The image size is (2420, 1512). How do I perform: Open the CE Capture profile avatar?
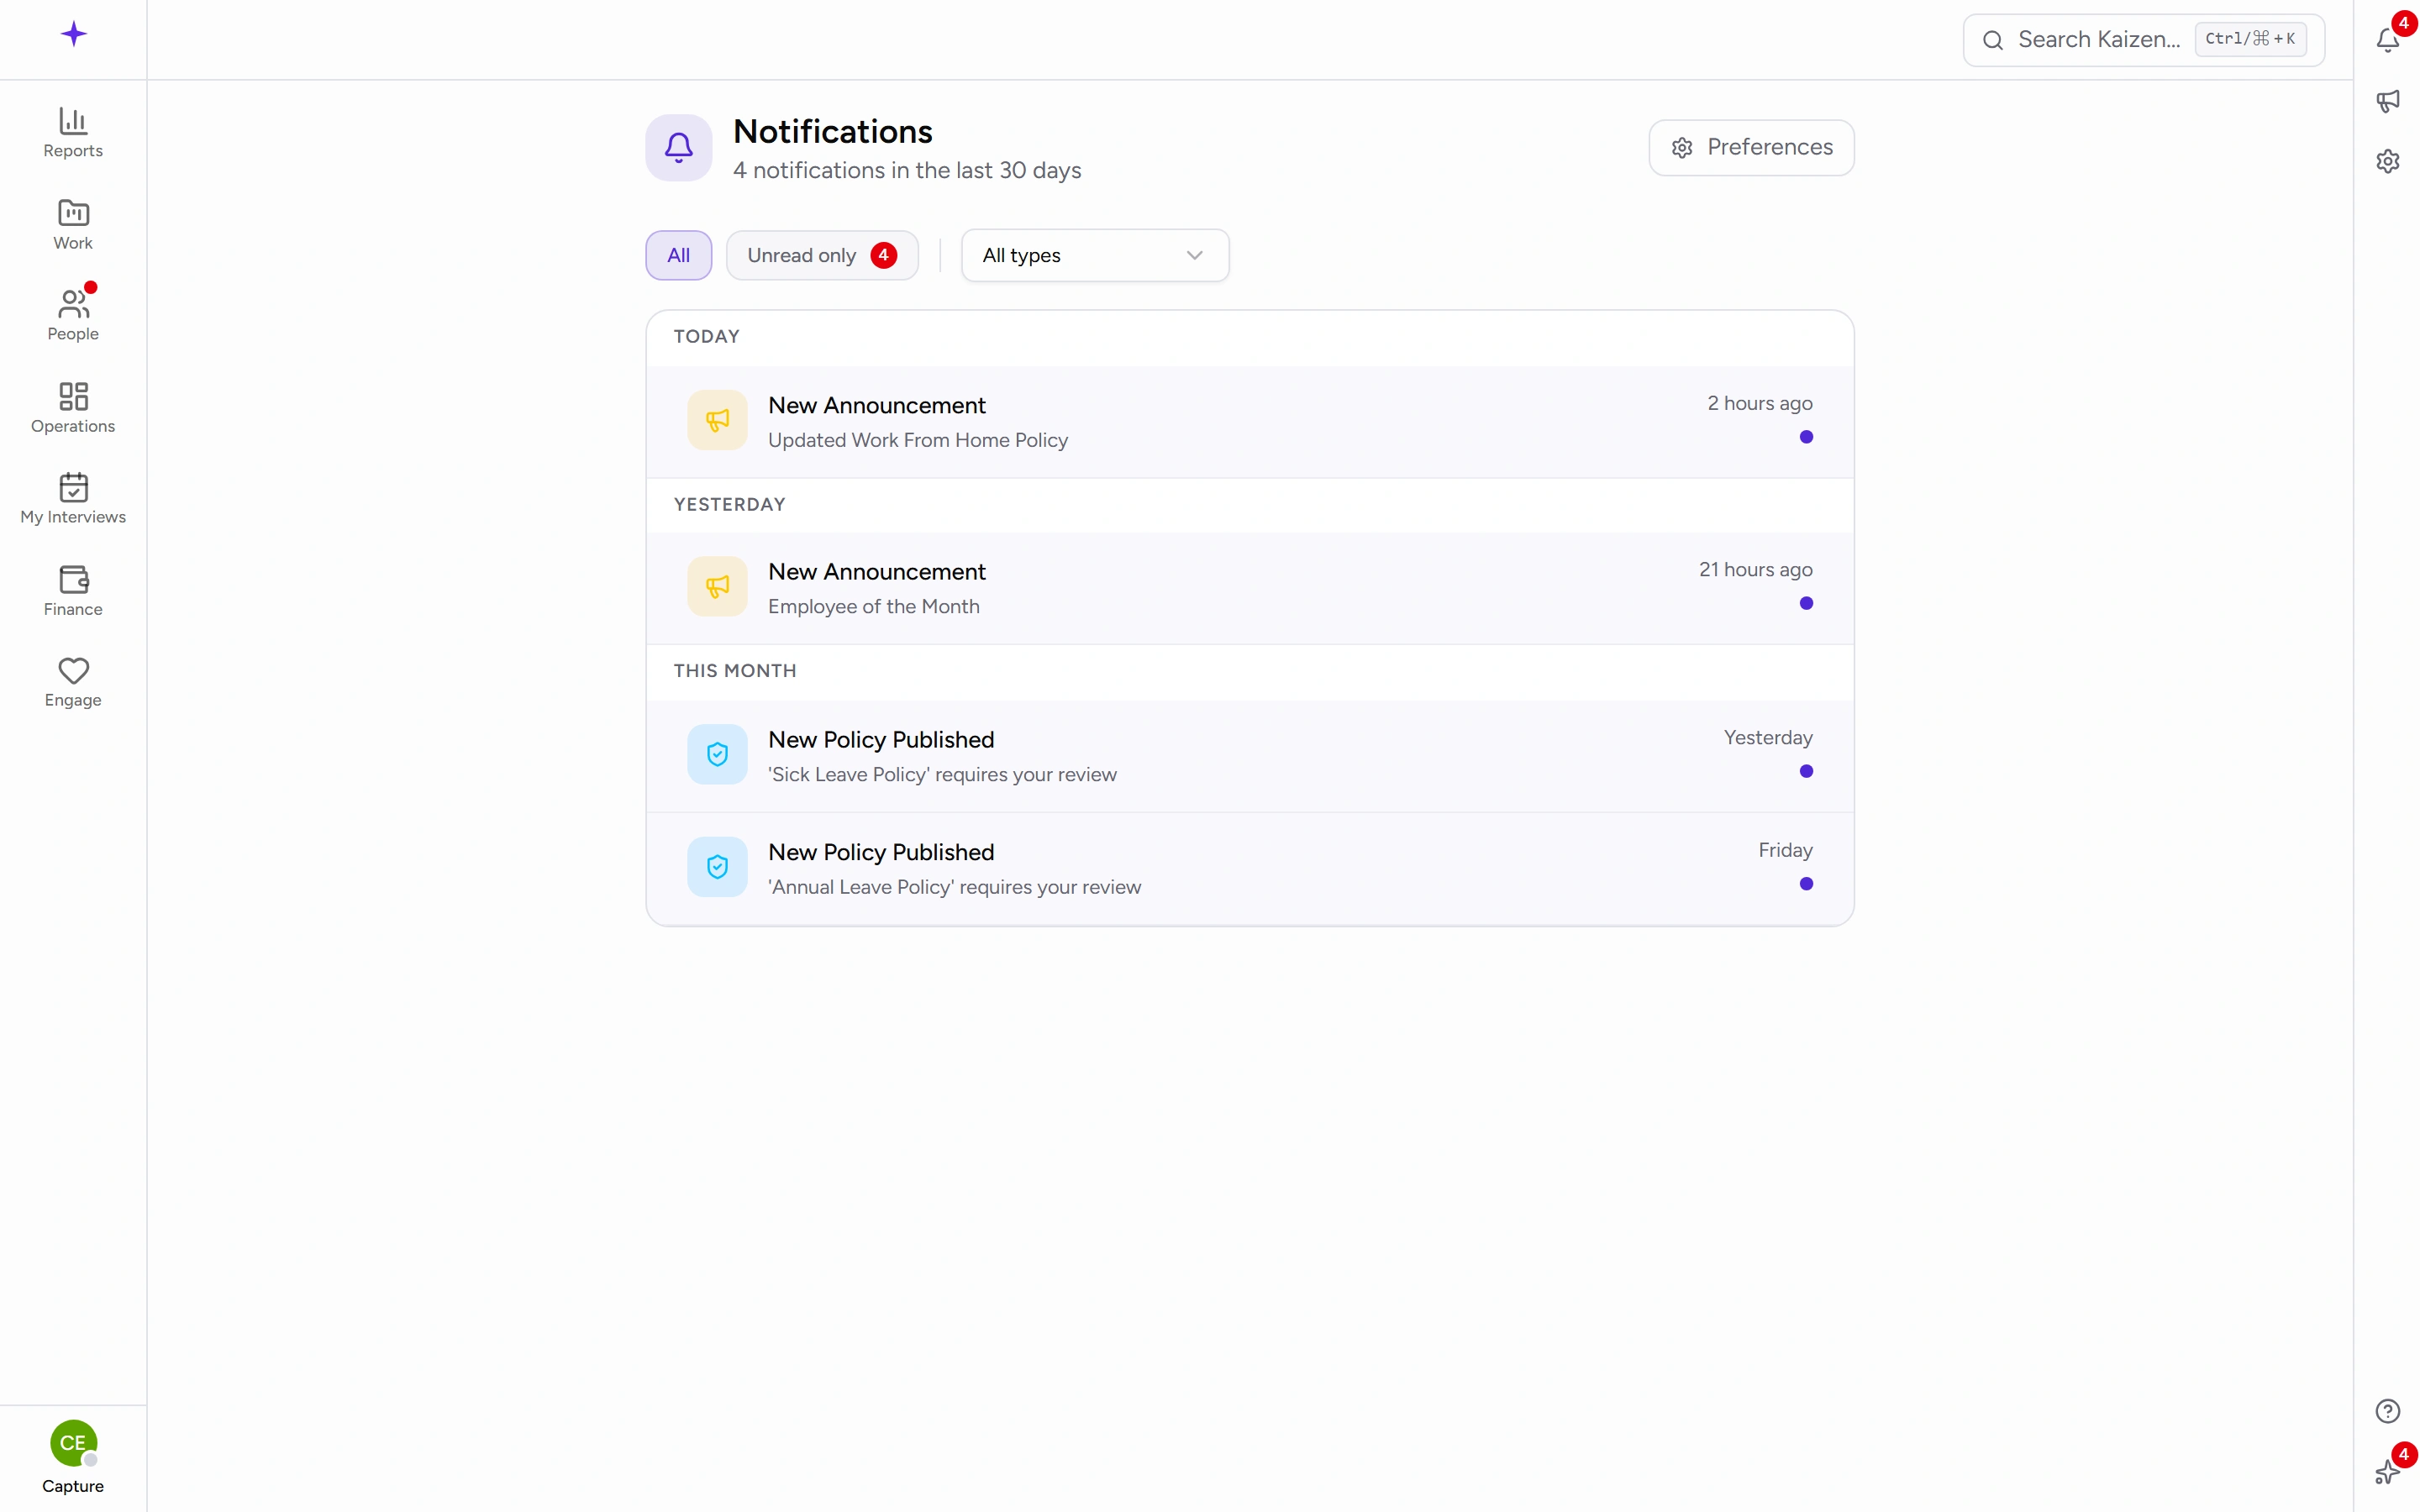click(73, 1443)
